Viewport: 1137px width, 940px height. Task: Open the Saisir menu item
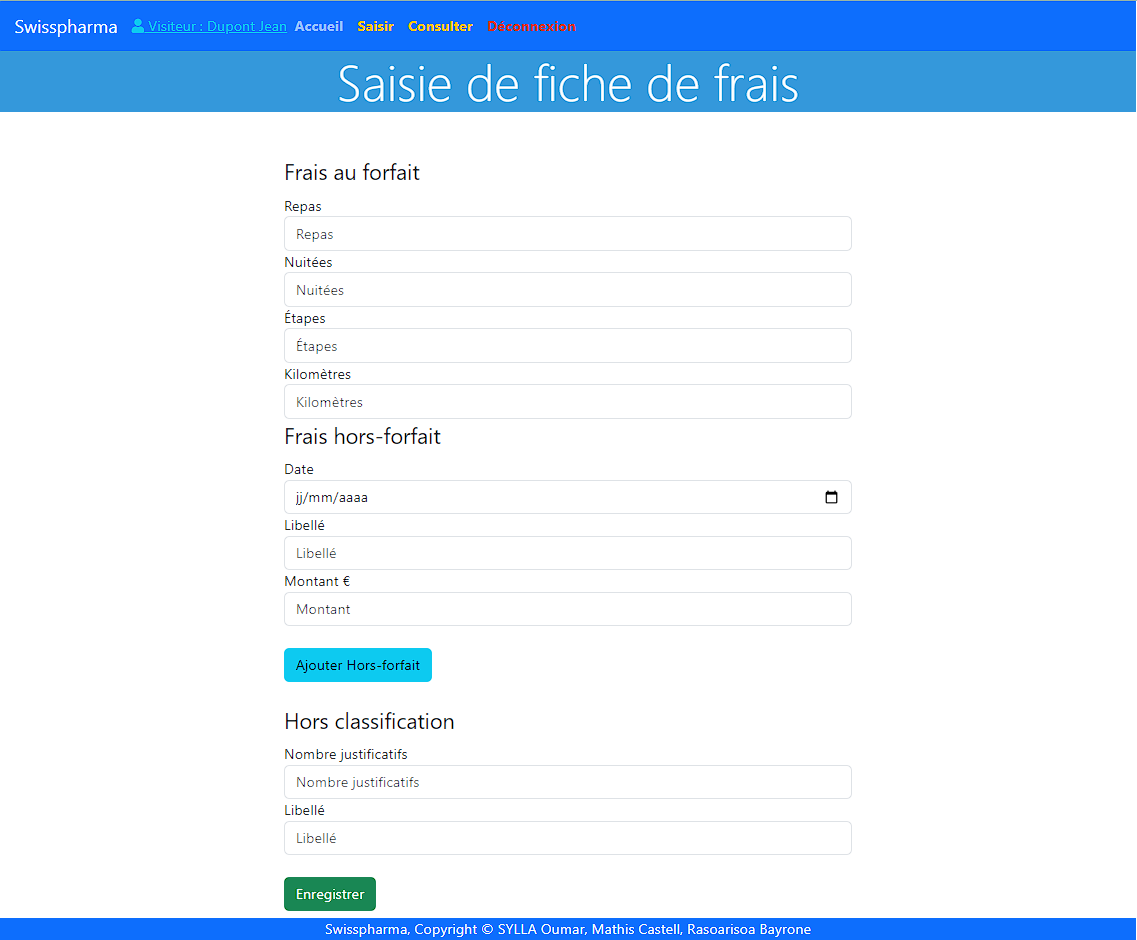coord(376,27)
